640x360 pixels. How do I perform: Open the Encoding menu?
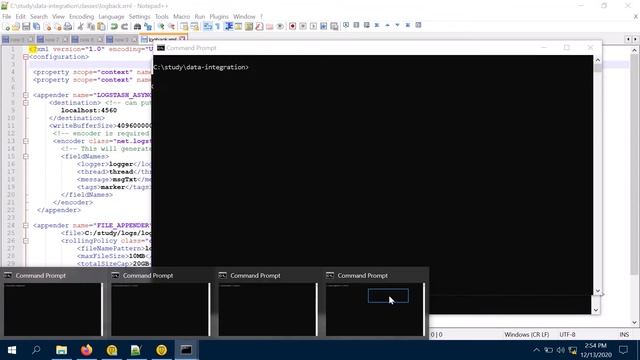point(81,16)
